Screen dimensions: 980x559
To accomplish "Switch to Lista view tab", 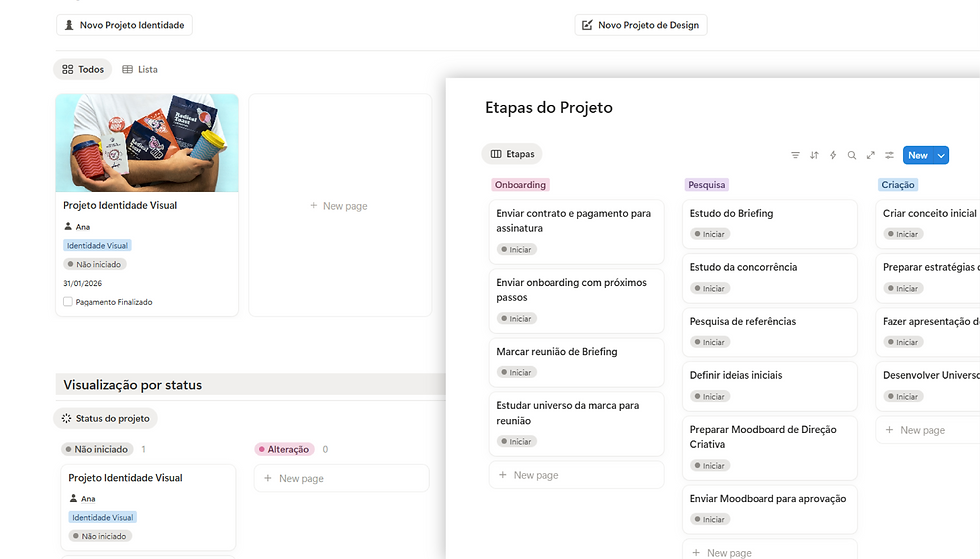I will pos(140,69).
